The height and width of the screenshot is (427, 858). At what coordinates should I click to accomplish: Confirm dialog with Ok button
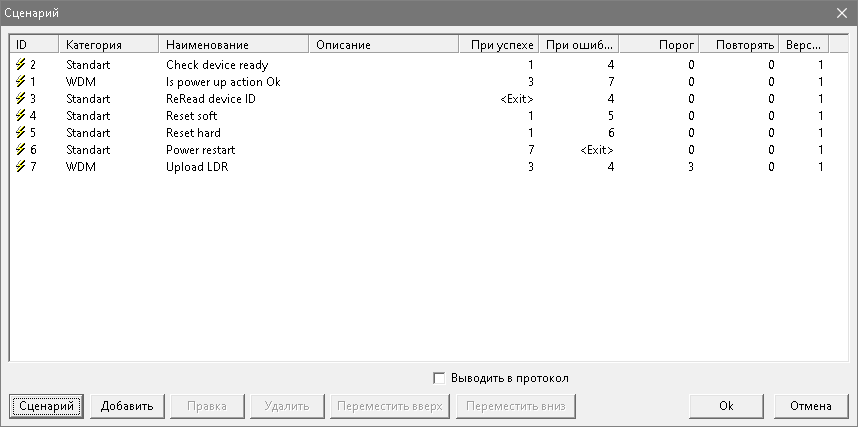(x=727, y=406)
